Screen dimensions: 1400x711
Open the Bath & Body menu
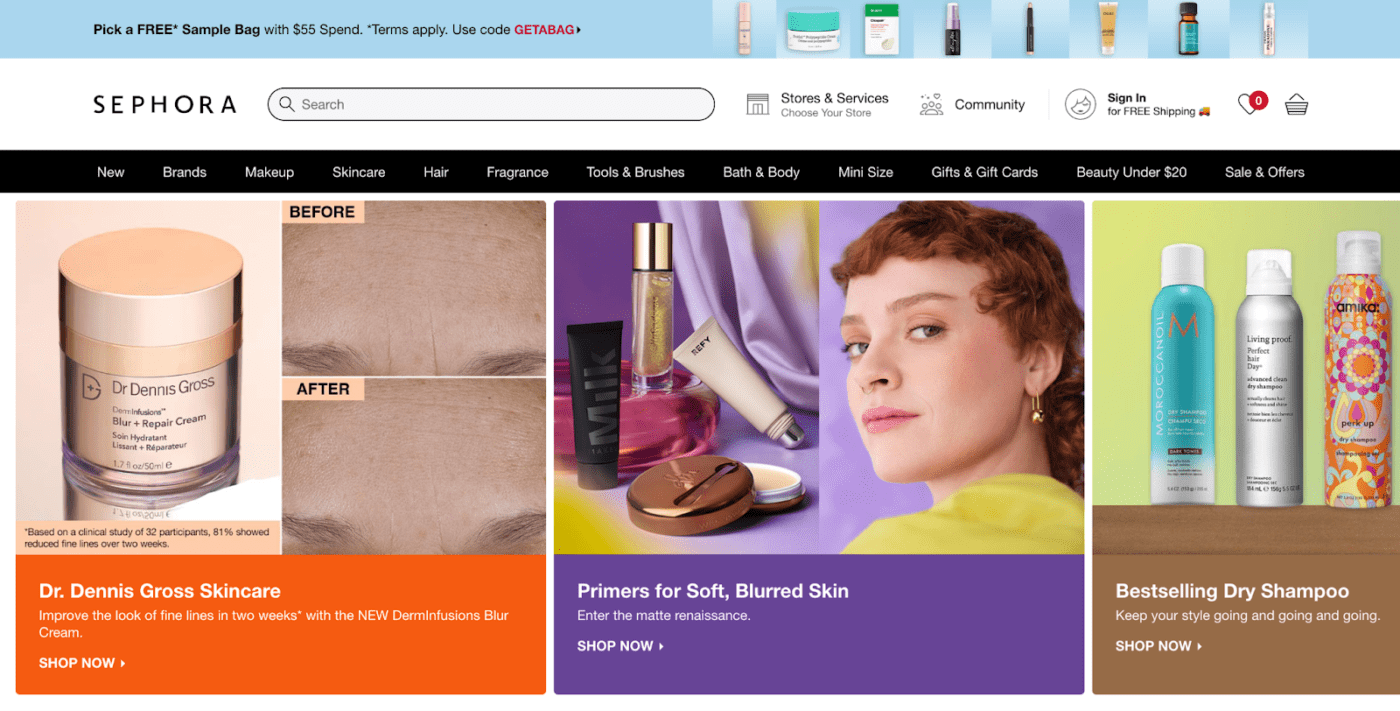[x=761, y=172]
